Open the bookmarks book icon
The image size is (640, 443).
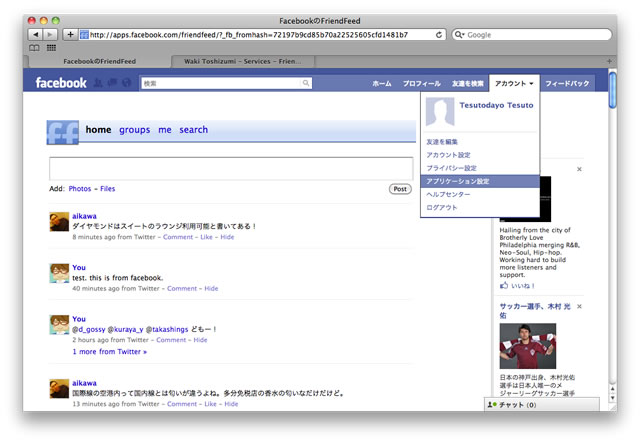[x=34, y=48]
